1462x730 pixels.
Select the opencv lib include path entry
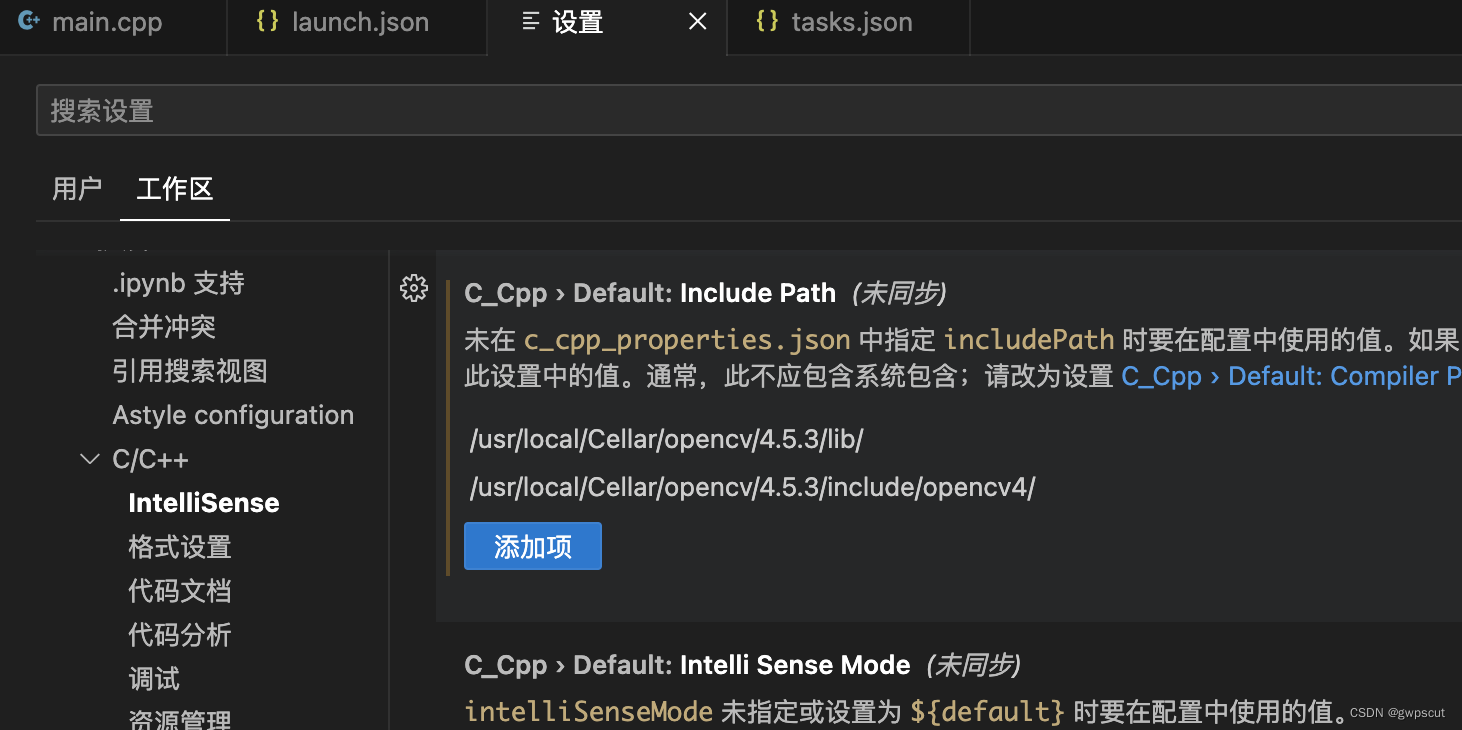click(666, 438)
